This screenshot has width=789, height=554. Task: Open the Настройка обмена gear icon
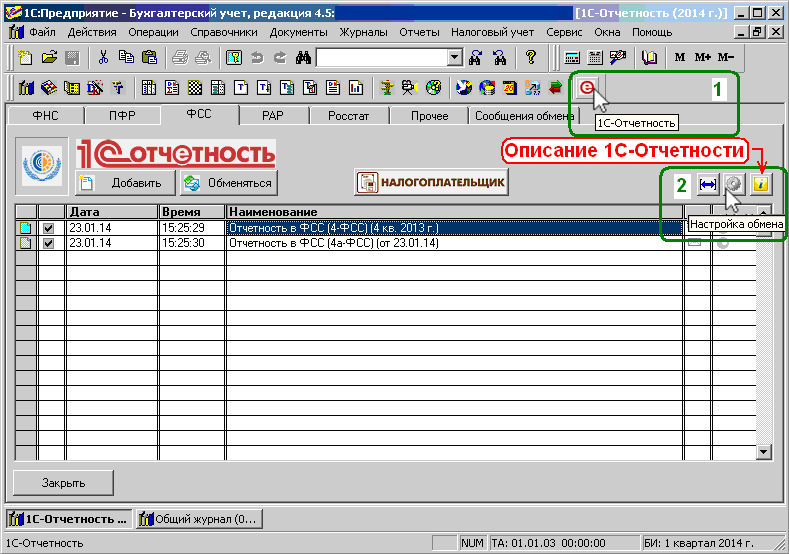coord(735,185)
